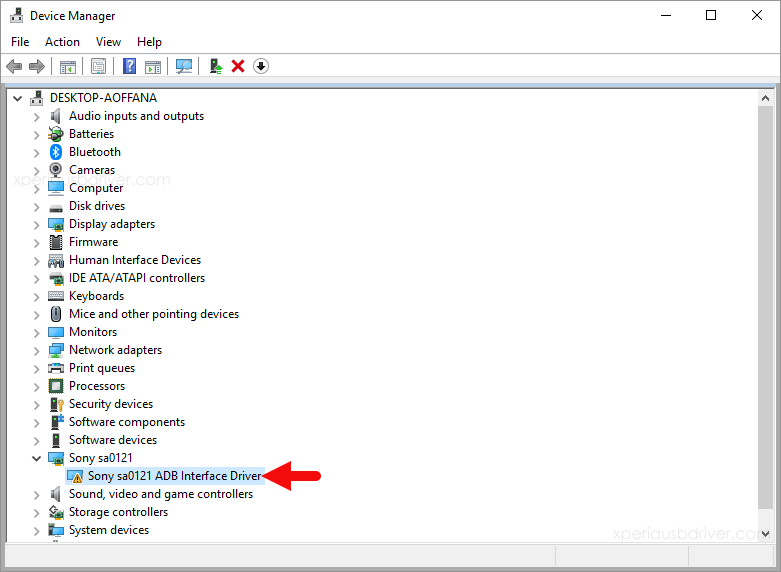This screenshot has height=572, width=781.
Task: Click the Cameras webcam icon
Action: tap(56, 170)
